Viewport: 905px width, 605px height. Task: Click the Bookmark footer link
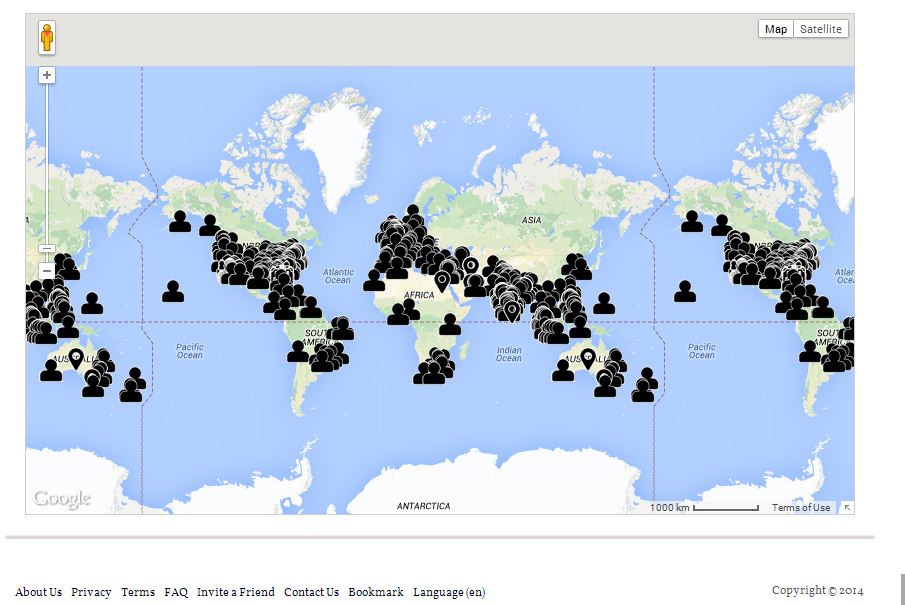376,592
